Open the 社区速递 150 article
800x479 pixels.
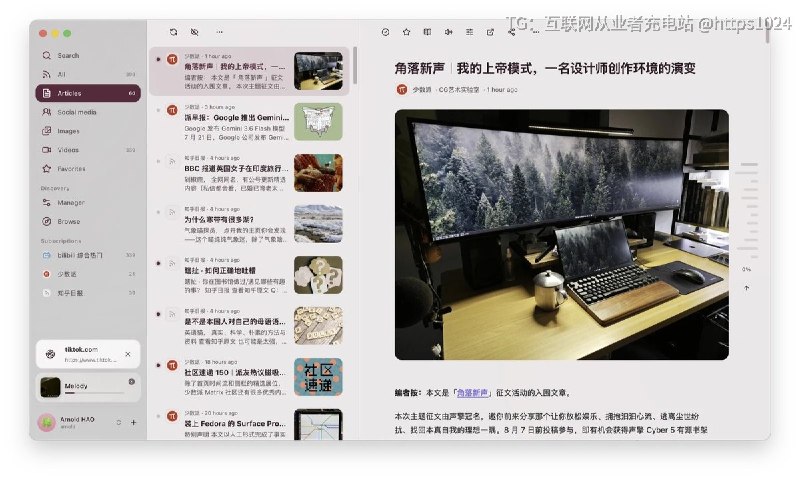[x=249, y=377]
